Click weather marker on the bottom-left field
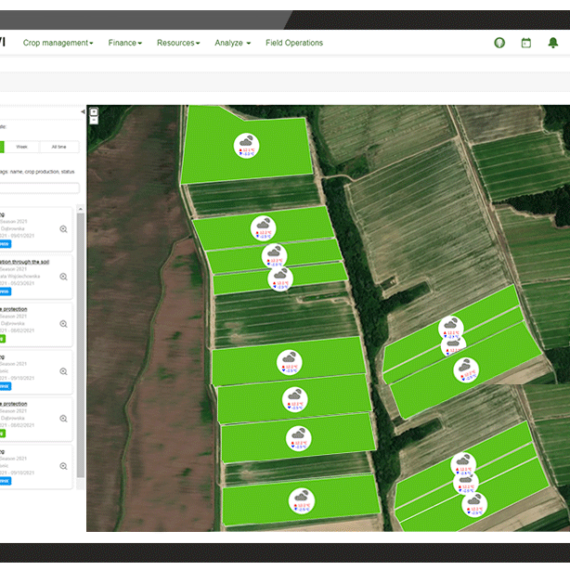 tap(301, 501)
